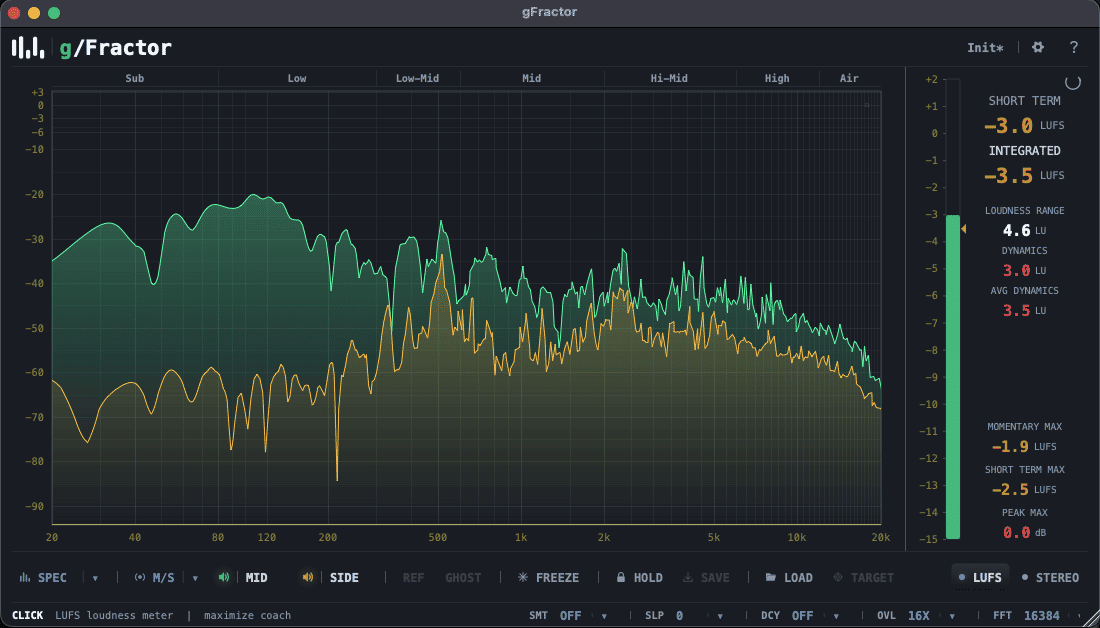Click the orange triangle marker on loudness meter

tap(964, 229)
